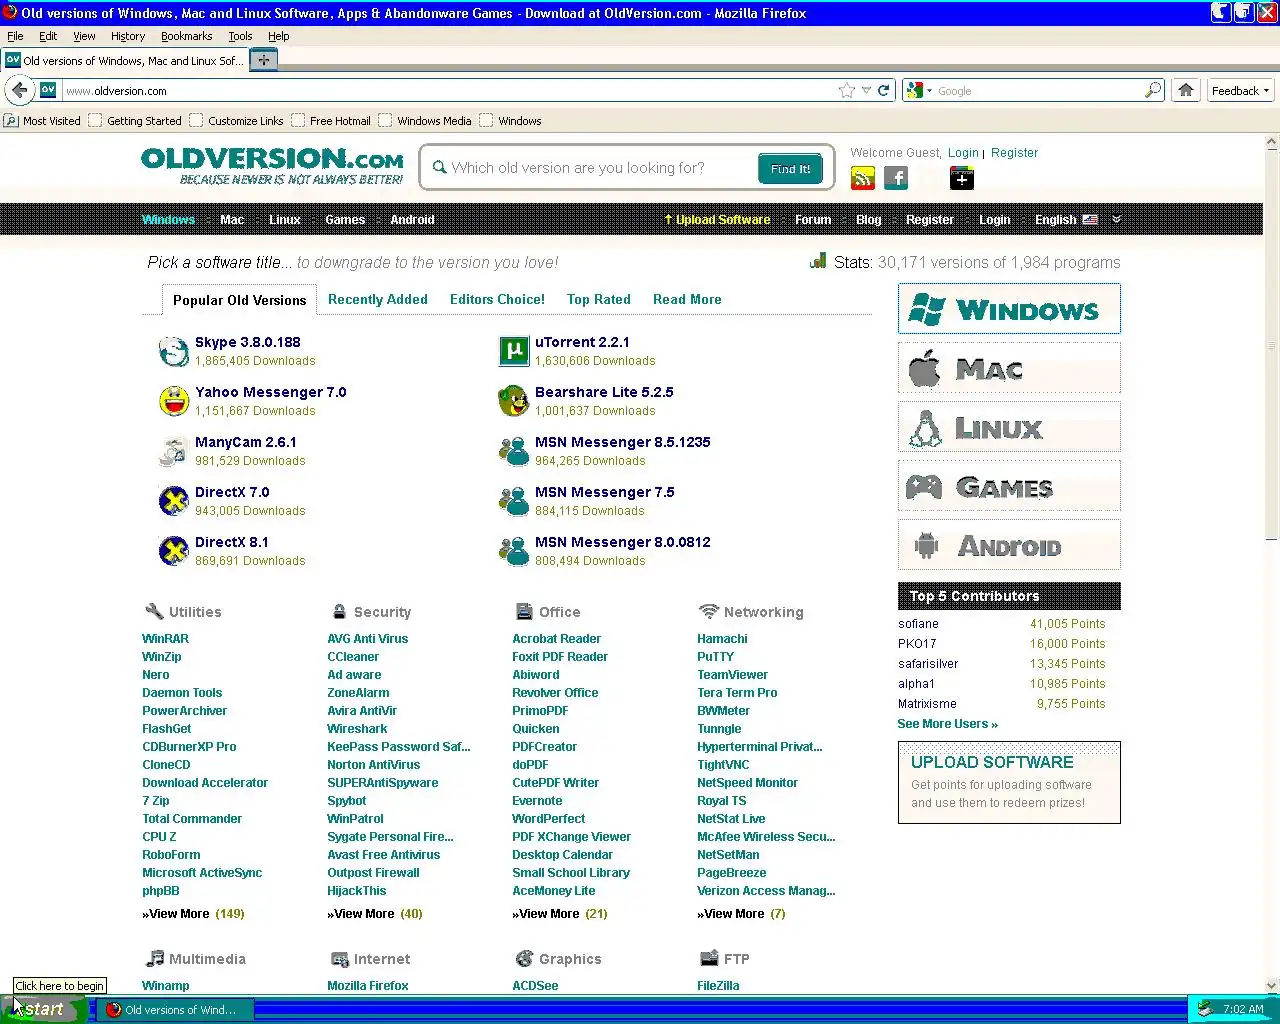Open Firefox home page icon
Image resolution: width=1280 pixels, height=1024 pixels.
[1186, 90]
